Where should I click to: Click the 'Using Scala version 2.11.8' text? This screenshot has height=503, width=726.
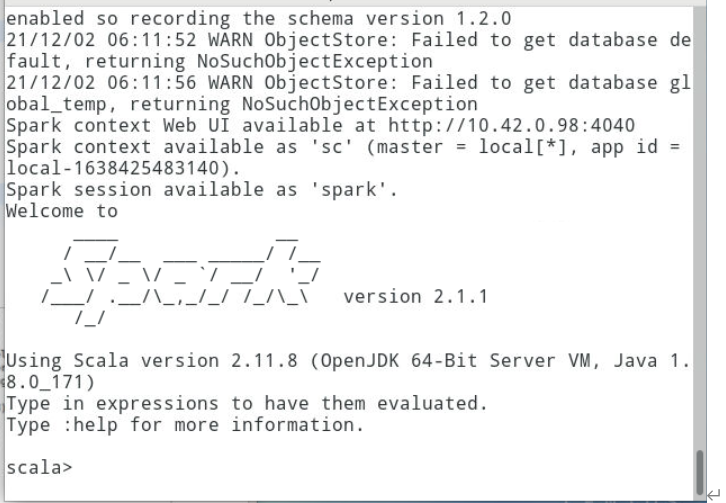coord(151,360)
